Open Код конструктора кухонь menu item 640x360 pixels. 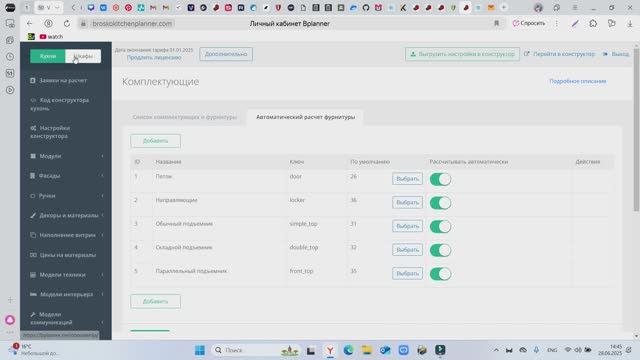(x=60, y=104)
